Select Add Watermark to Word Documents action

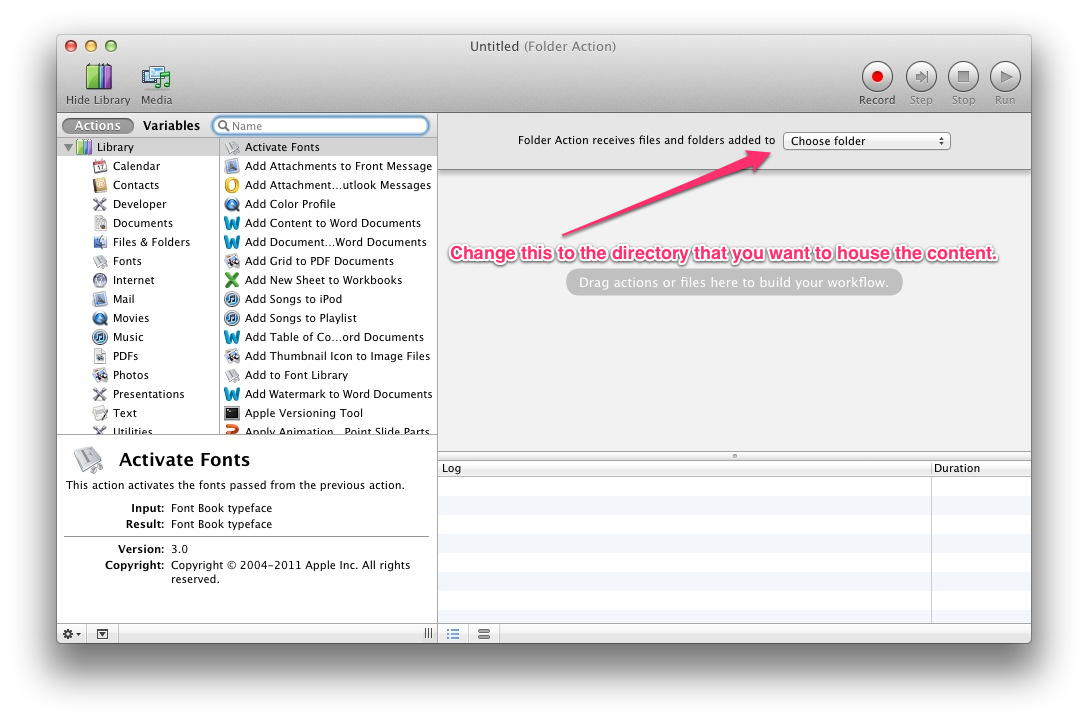click(x=329, y=394)
